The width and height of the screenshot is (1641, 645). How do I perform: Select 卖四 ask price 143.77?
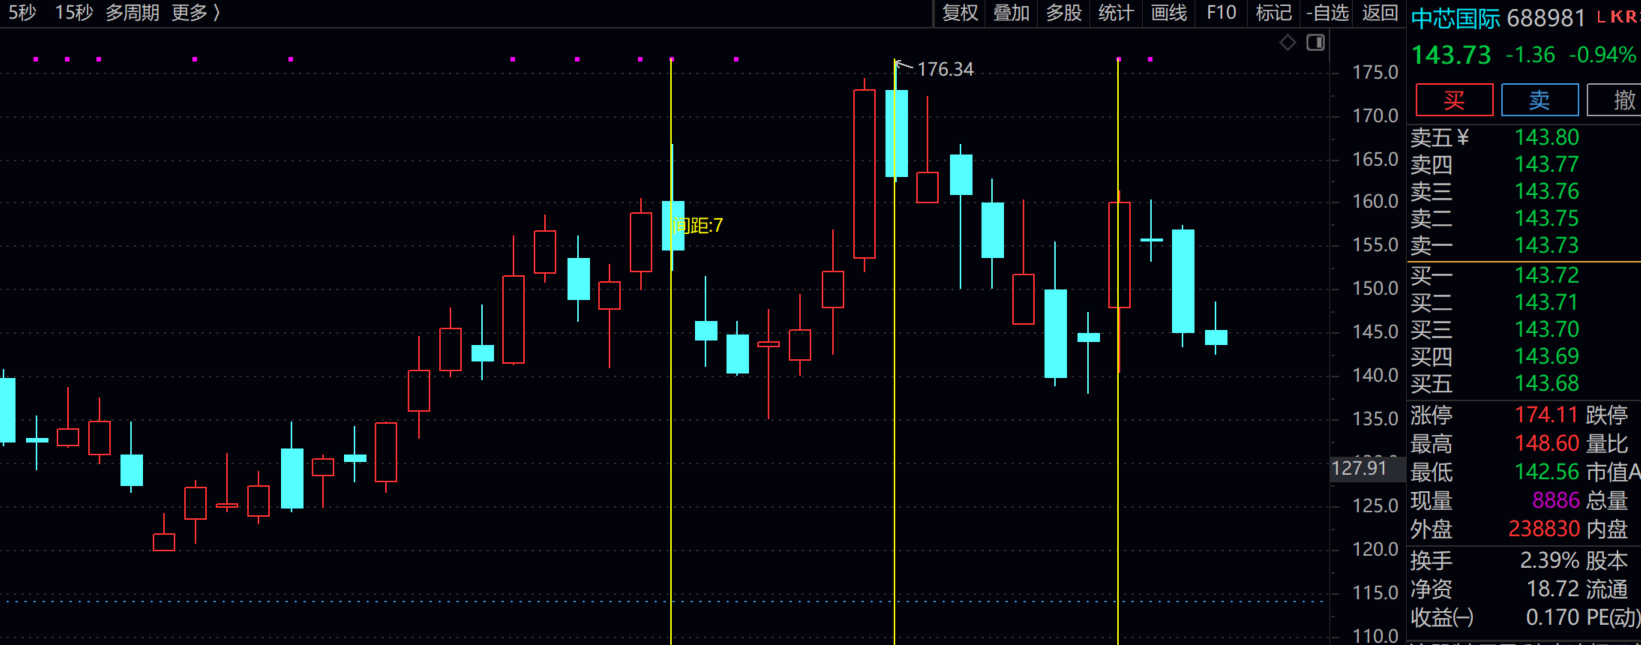pyautogui.click(x=1546, y=164)
